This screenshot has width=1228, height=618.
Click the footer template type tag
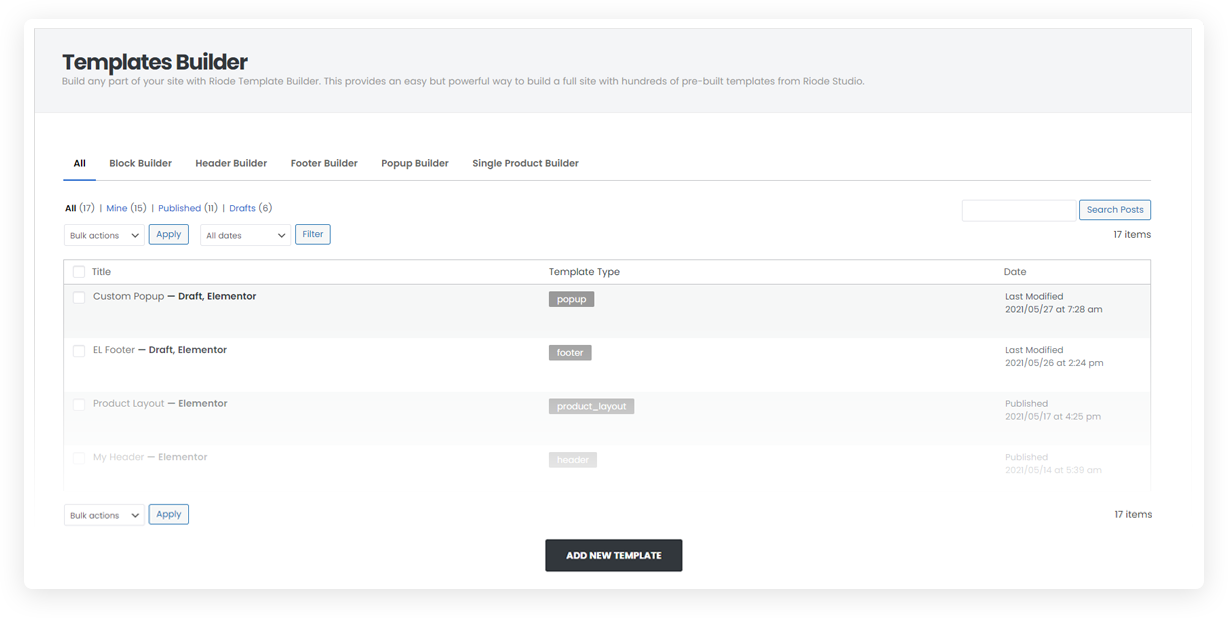point(570,353)
